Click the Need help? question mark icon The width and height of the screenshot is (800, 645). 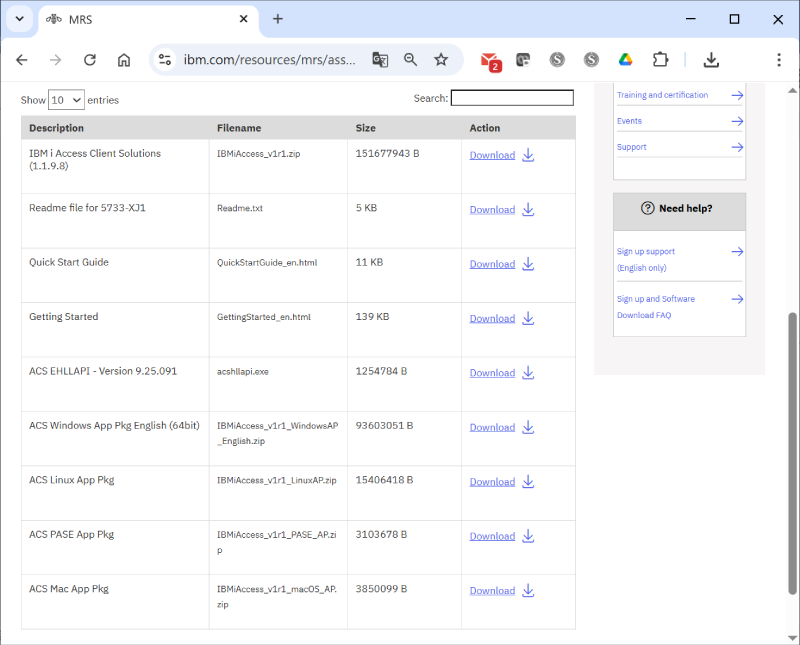[647, 208]
